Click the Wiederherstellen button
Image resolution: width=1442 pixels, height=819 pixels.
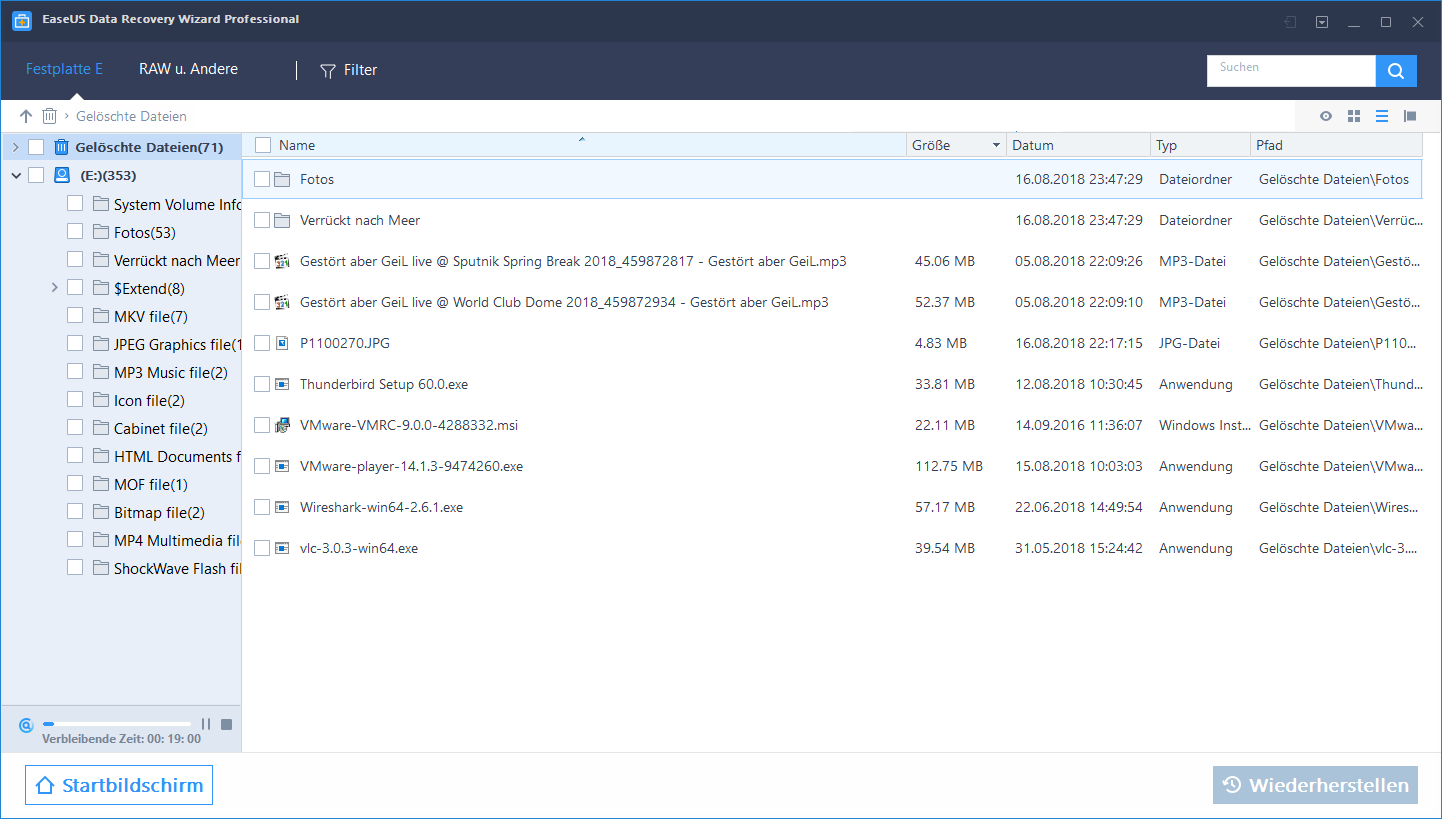click(x=1315, y=785)
